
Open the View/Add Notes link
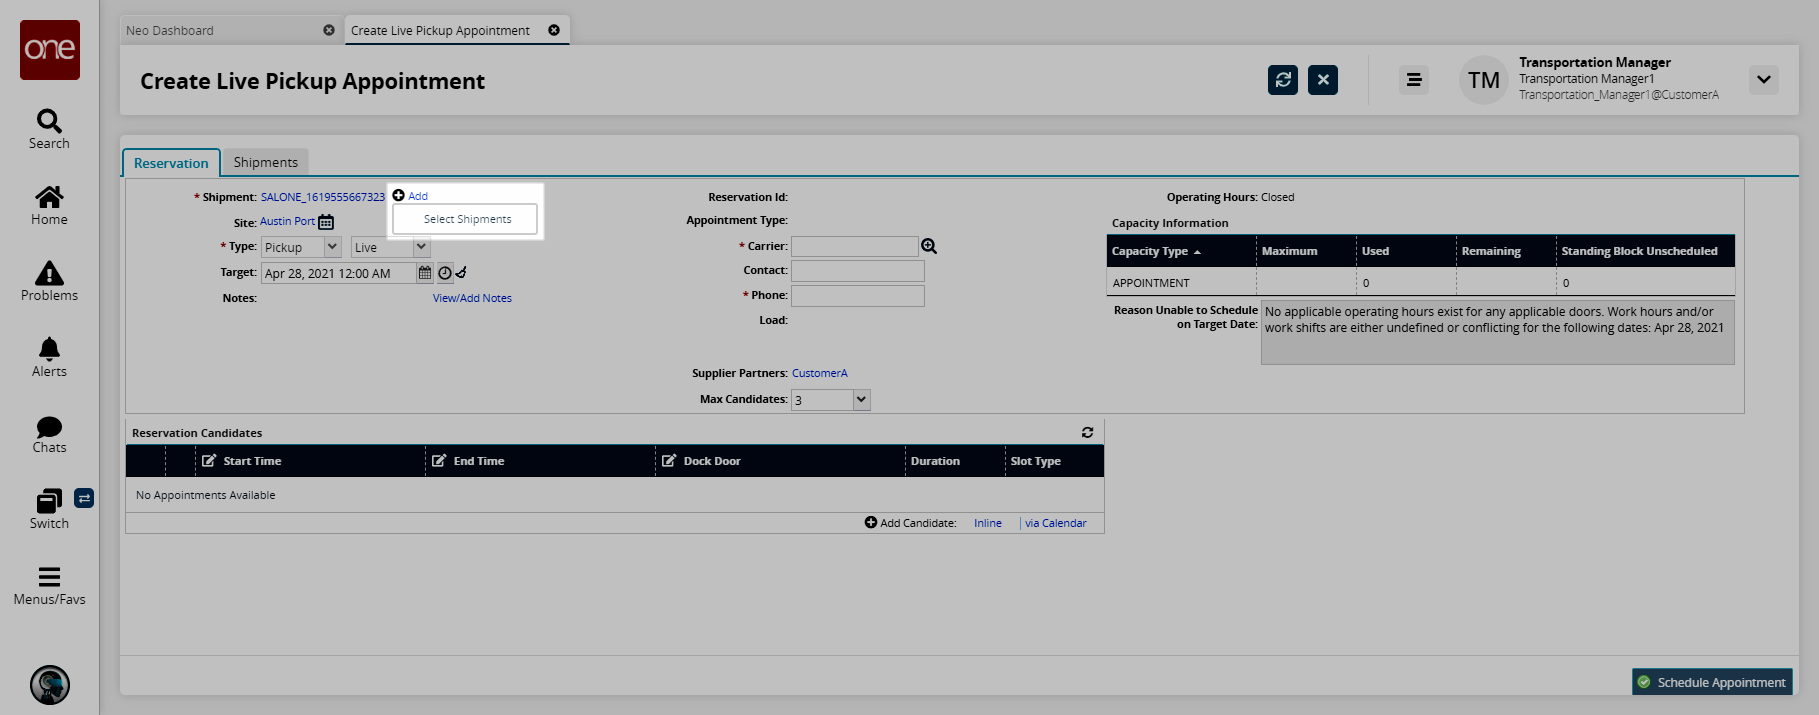click(x=472, y=298)
